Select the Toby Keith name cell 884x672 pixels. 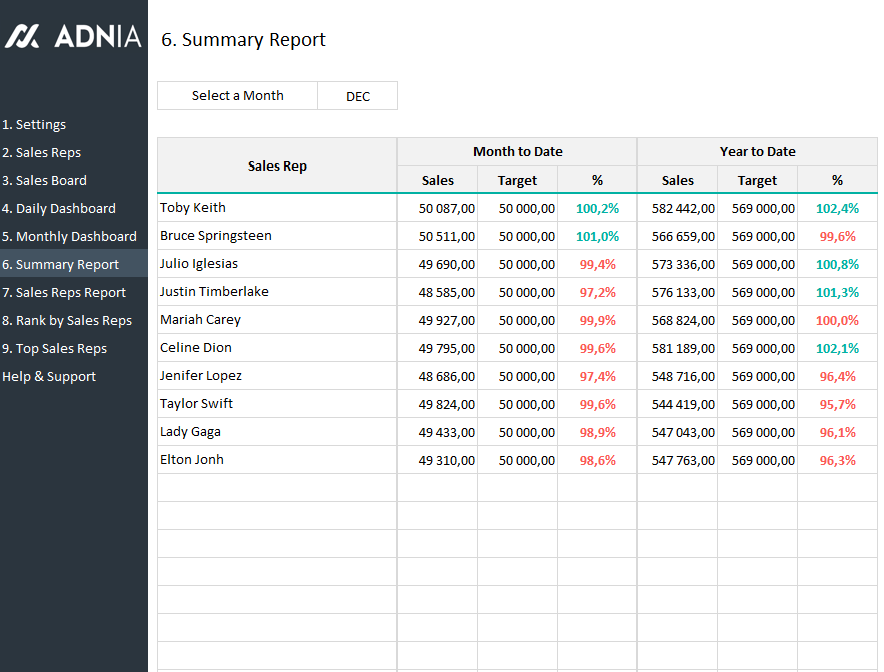[193, 208]
